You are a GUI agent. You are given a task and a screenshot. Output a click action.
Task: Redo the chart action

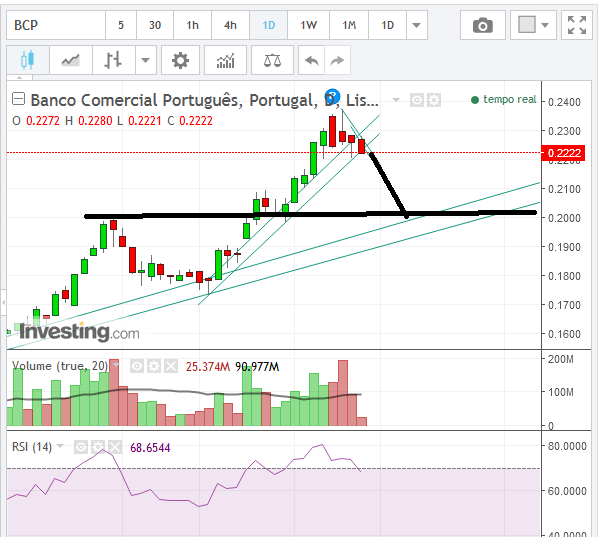[337, 60]
